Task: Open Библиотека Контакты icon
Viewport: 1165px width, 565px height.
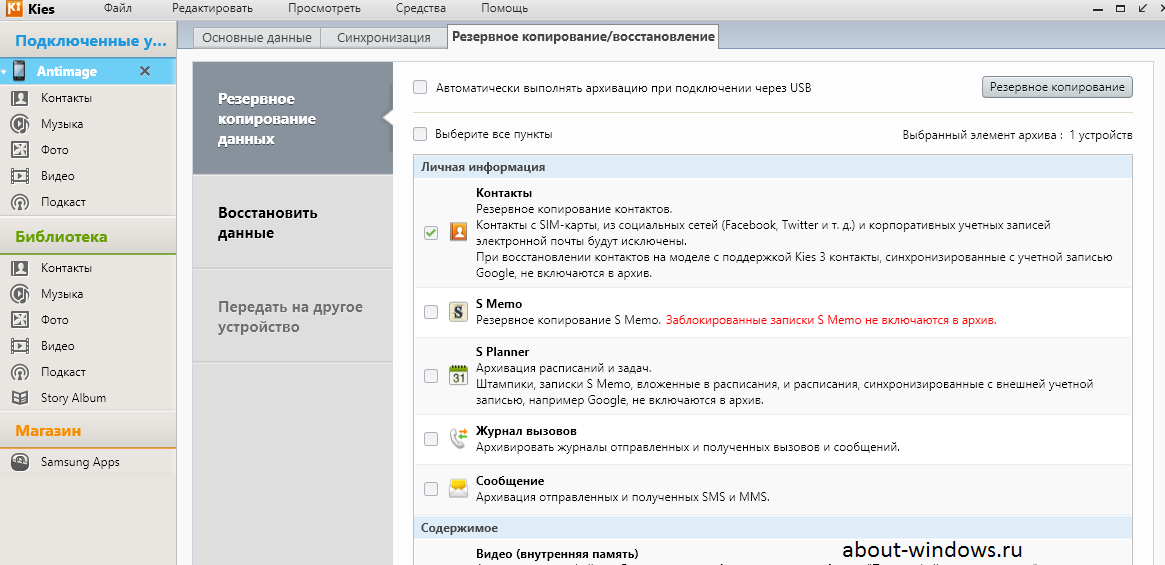Action: point(20,268)
